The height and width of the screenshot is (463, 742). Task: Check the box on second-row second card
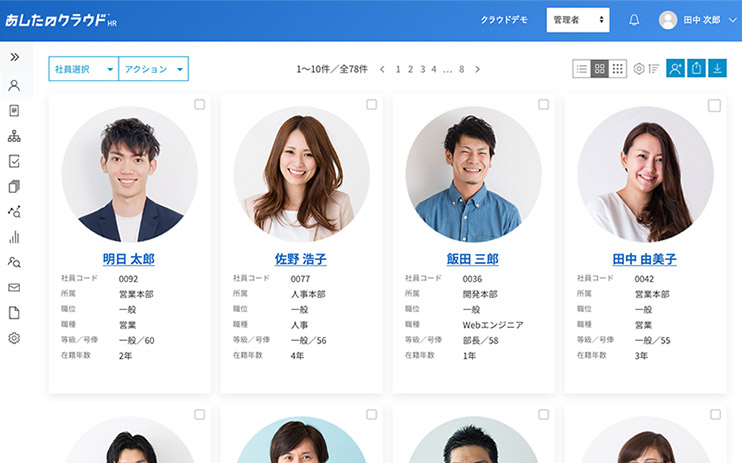click(371, 414)
